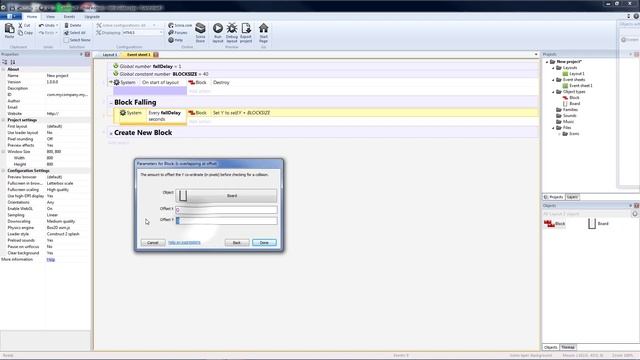Click the Set Y to self.Y + BLOCKSIZE action
Screen dimensions: 640x360
(241, 113)
